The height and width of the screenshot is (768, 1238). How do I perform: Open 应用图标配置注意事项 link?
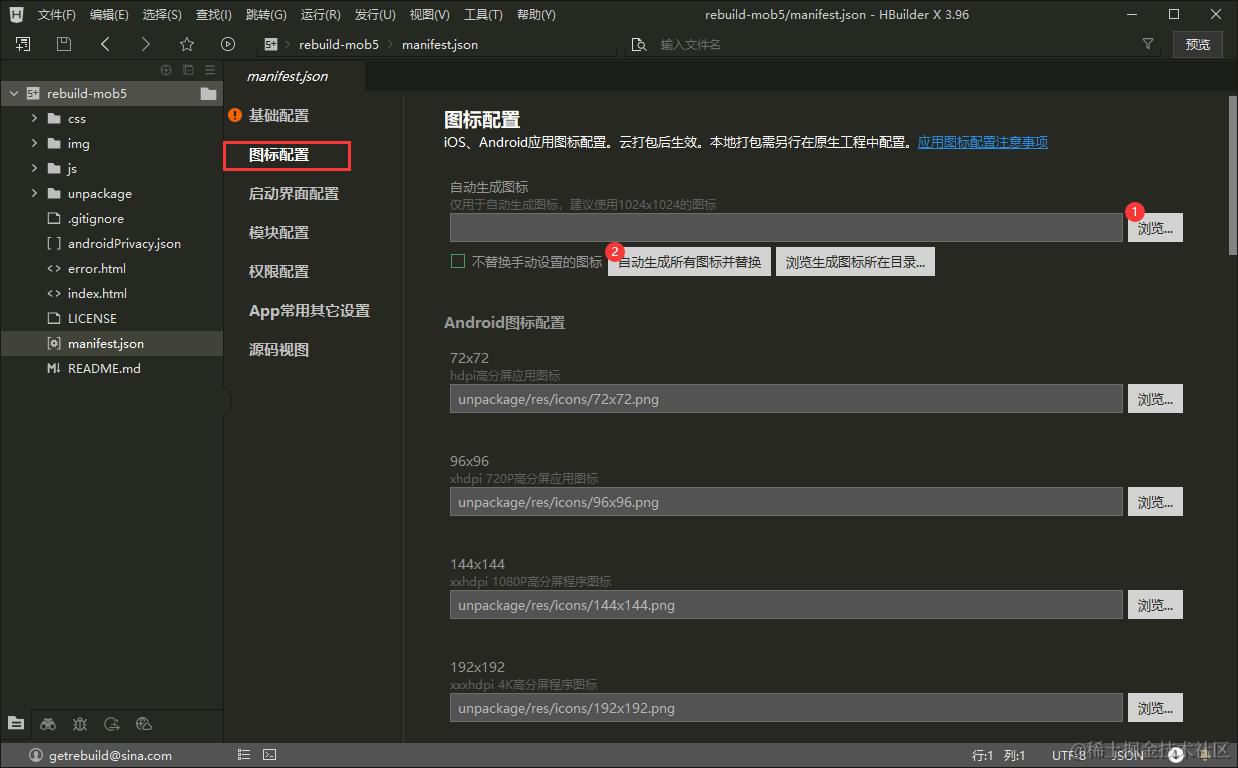(x=983, y=143)
